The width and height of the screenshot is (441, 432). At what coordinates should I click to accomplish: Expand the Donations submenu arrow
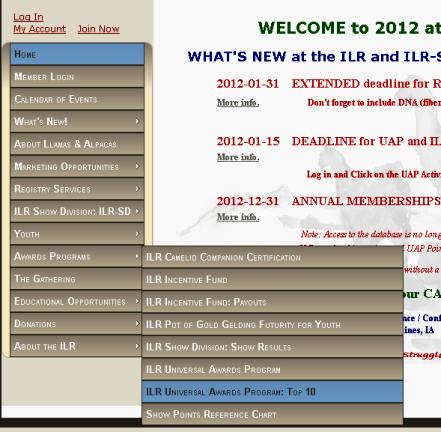[x=137, y=323]
